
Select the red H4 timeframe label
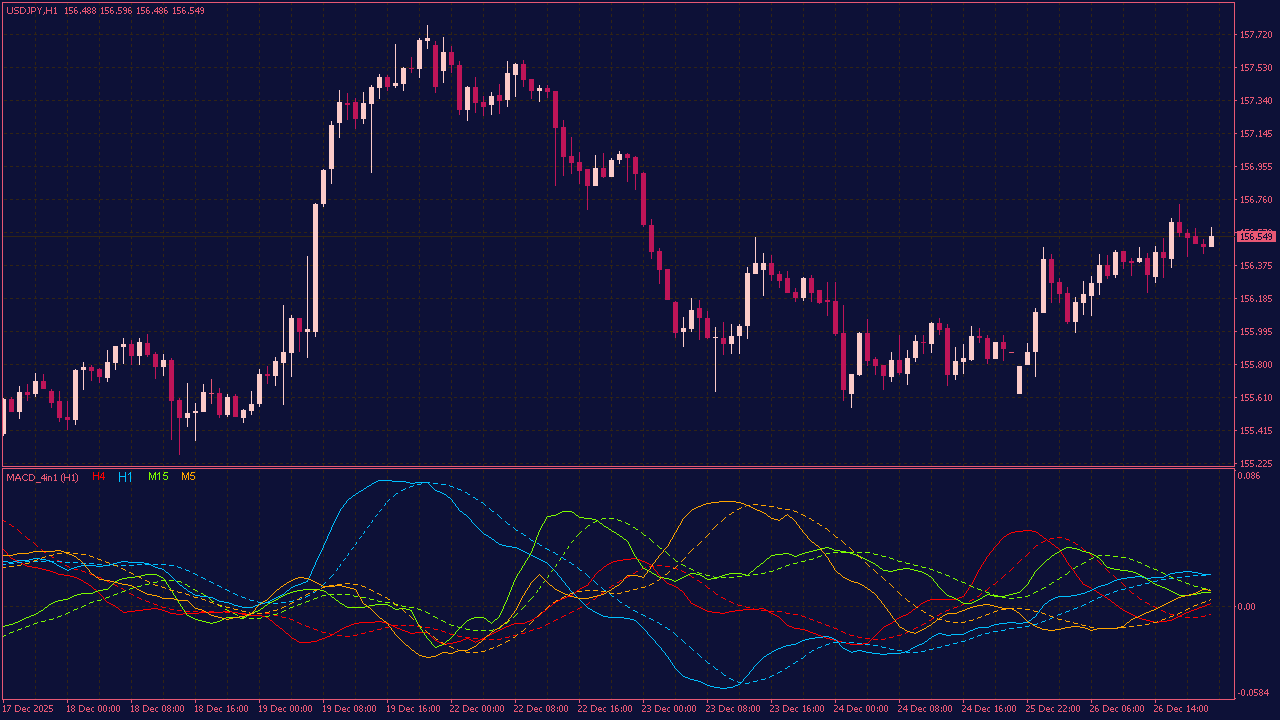click(x=97, y=478)
